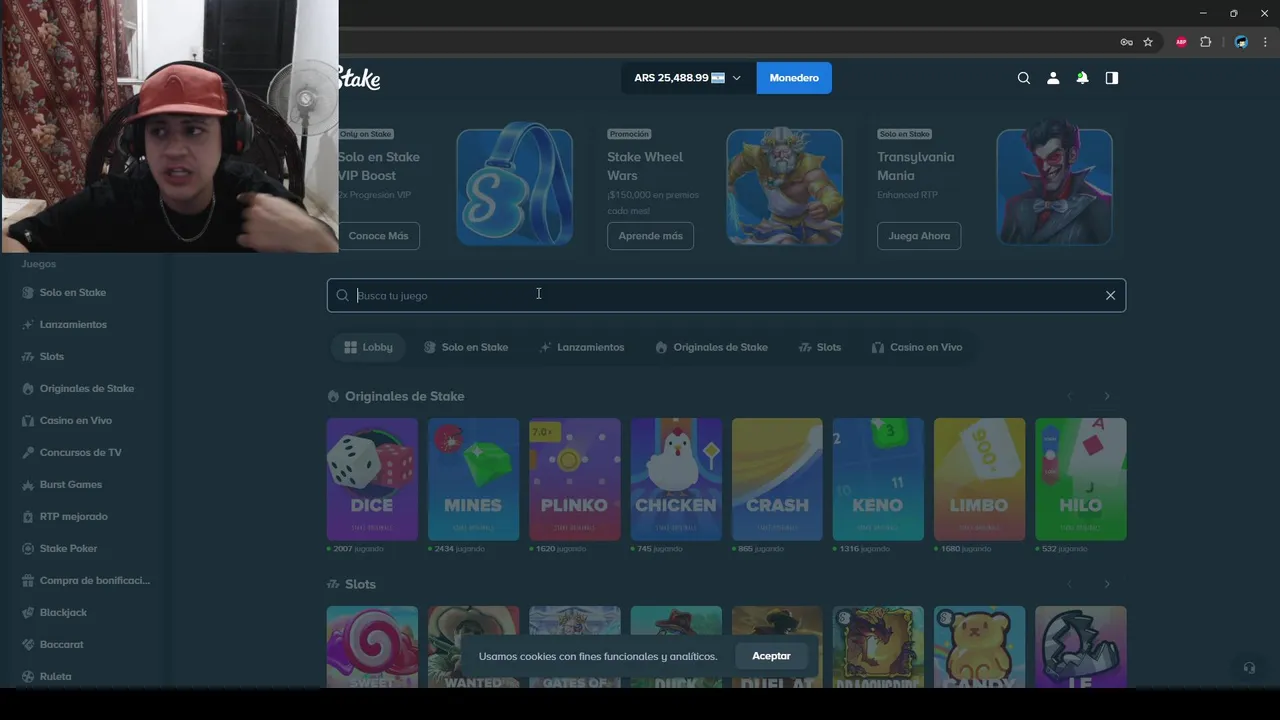Screen dimensions: 1280x720
Task: Open the browser password key icon
Action: pyautogui.click(x=1126, y=42)
